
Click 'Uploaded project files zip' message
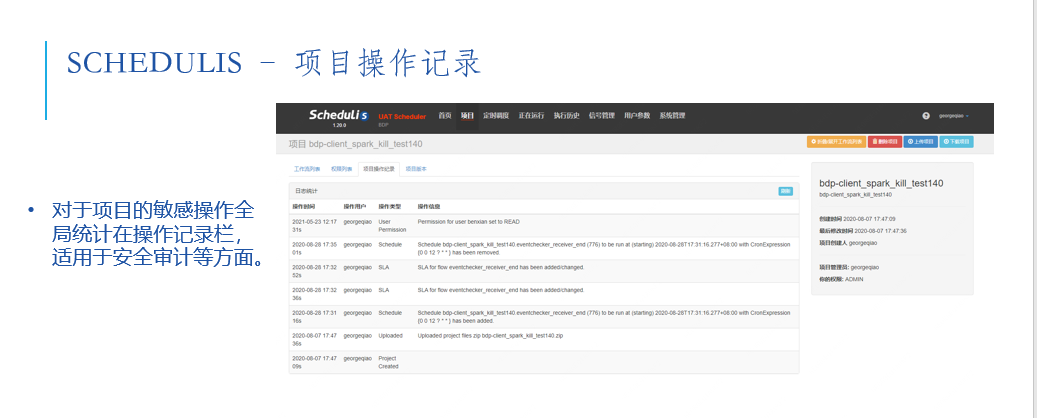pyautogui.click(x=490, y=336)
